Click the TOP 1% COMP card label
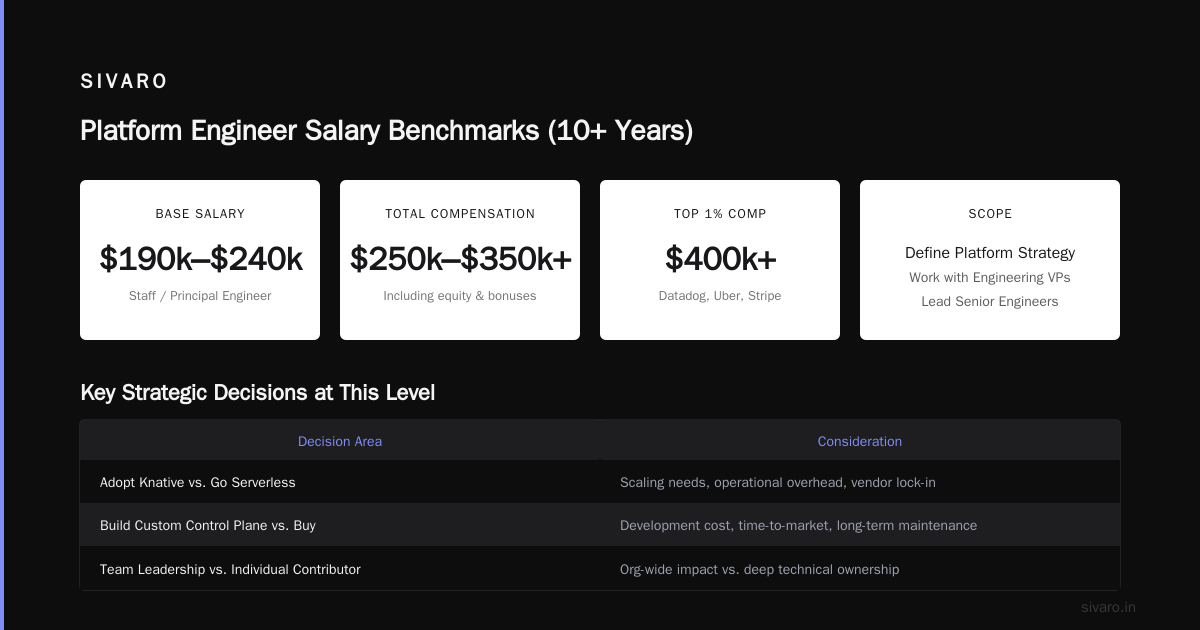Viewport: 1200px width, 630px height. [720, 214]
